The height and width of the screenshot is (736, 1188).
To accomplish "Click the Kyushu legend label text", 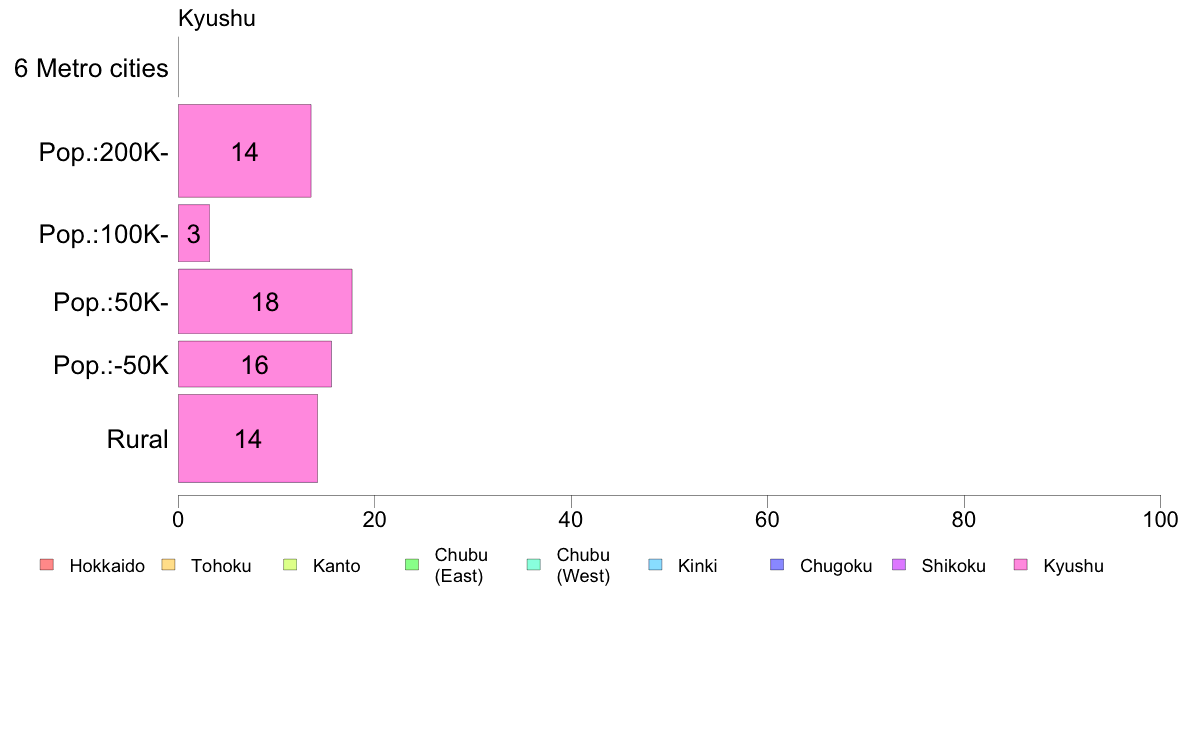I will pyautogui.click(x=1073, y=566).
